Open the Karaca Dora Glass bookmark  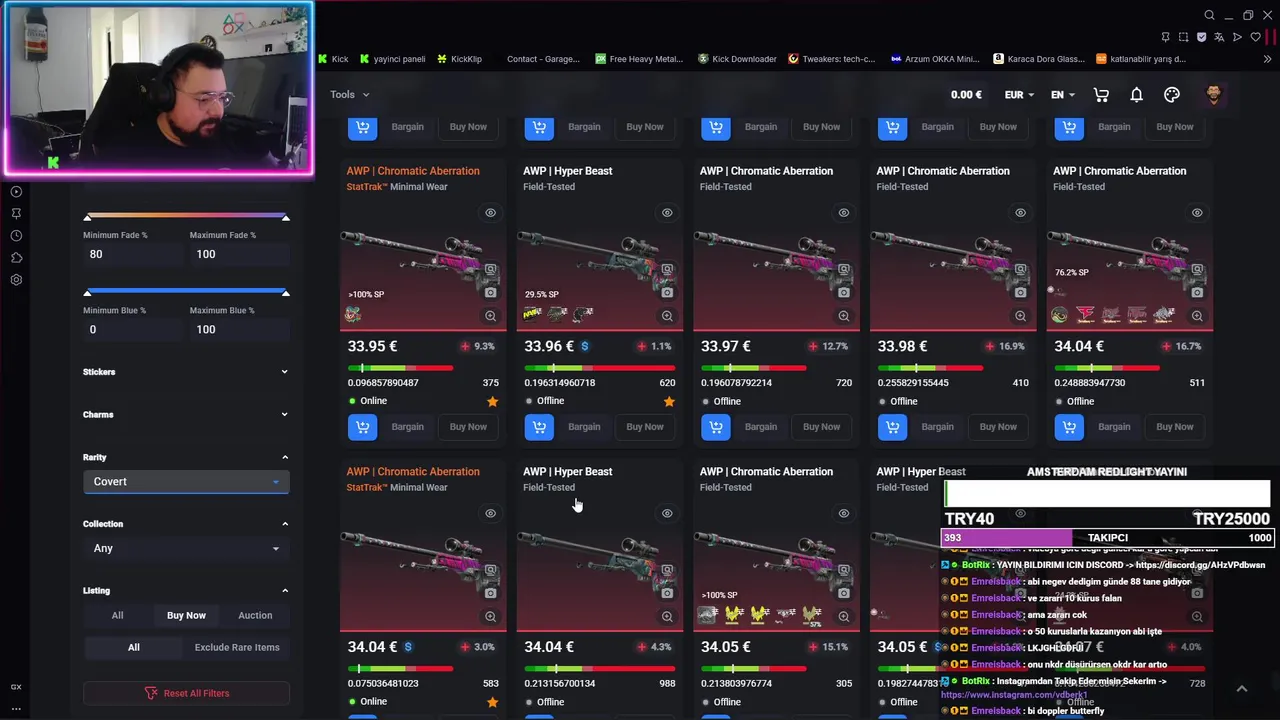[1038, 59]
